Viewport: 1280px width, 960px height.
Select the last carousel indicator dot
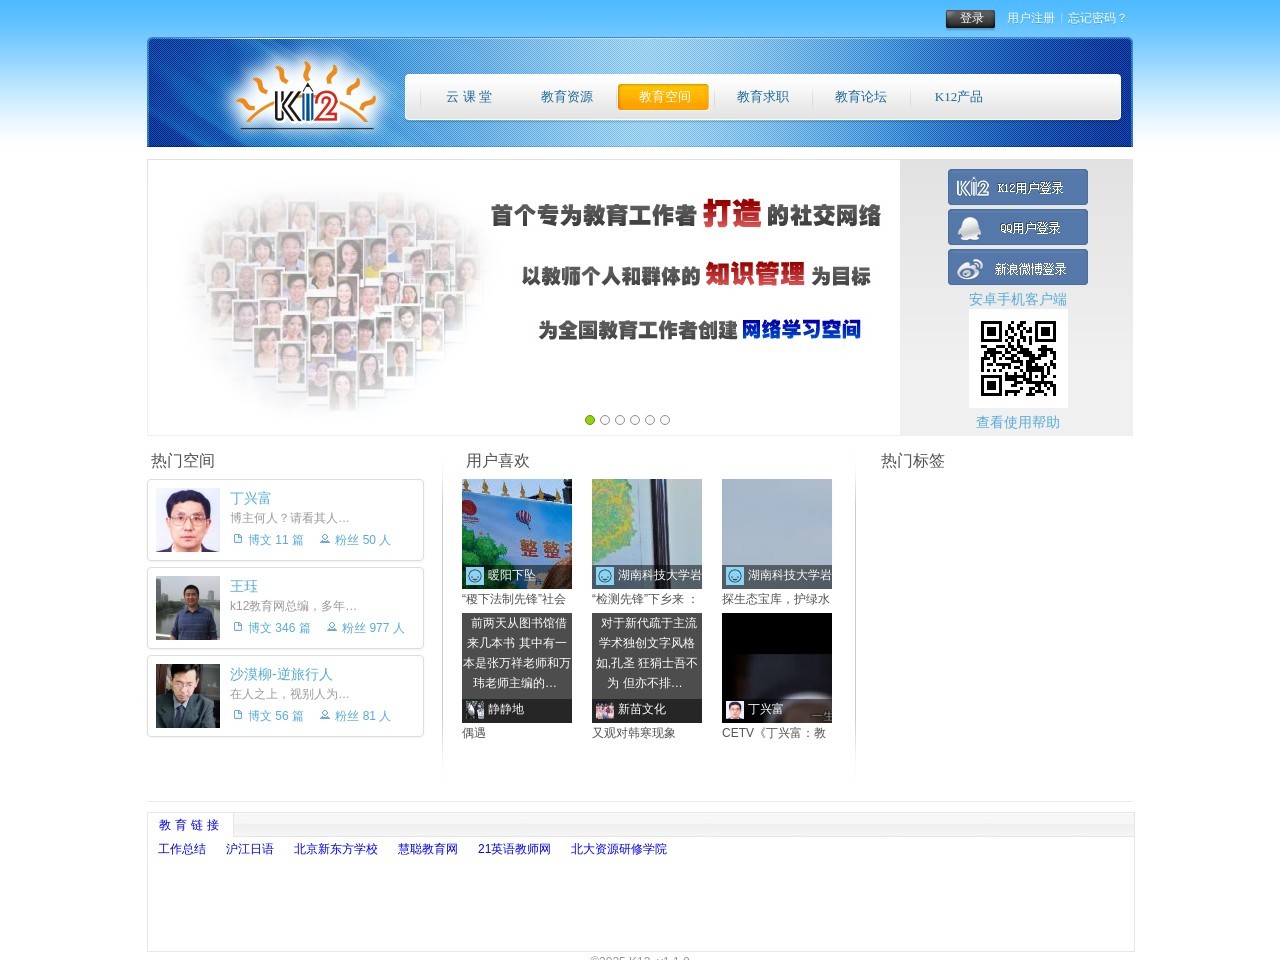click(x=665, y=420)
